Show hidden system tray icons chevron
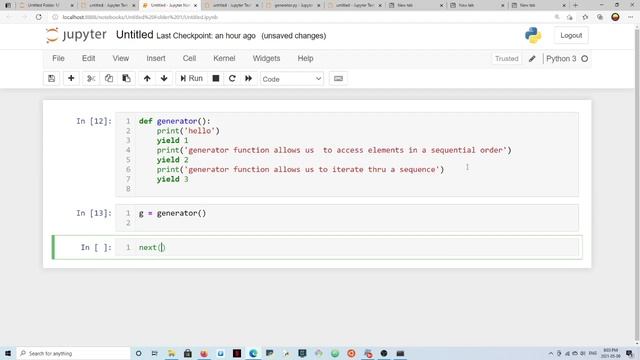The width and height of the screenshot is (640, 360). click(551, 353)
